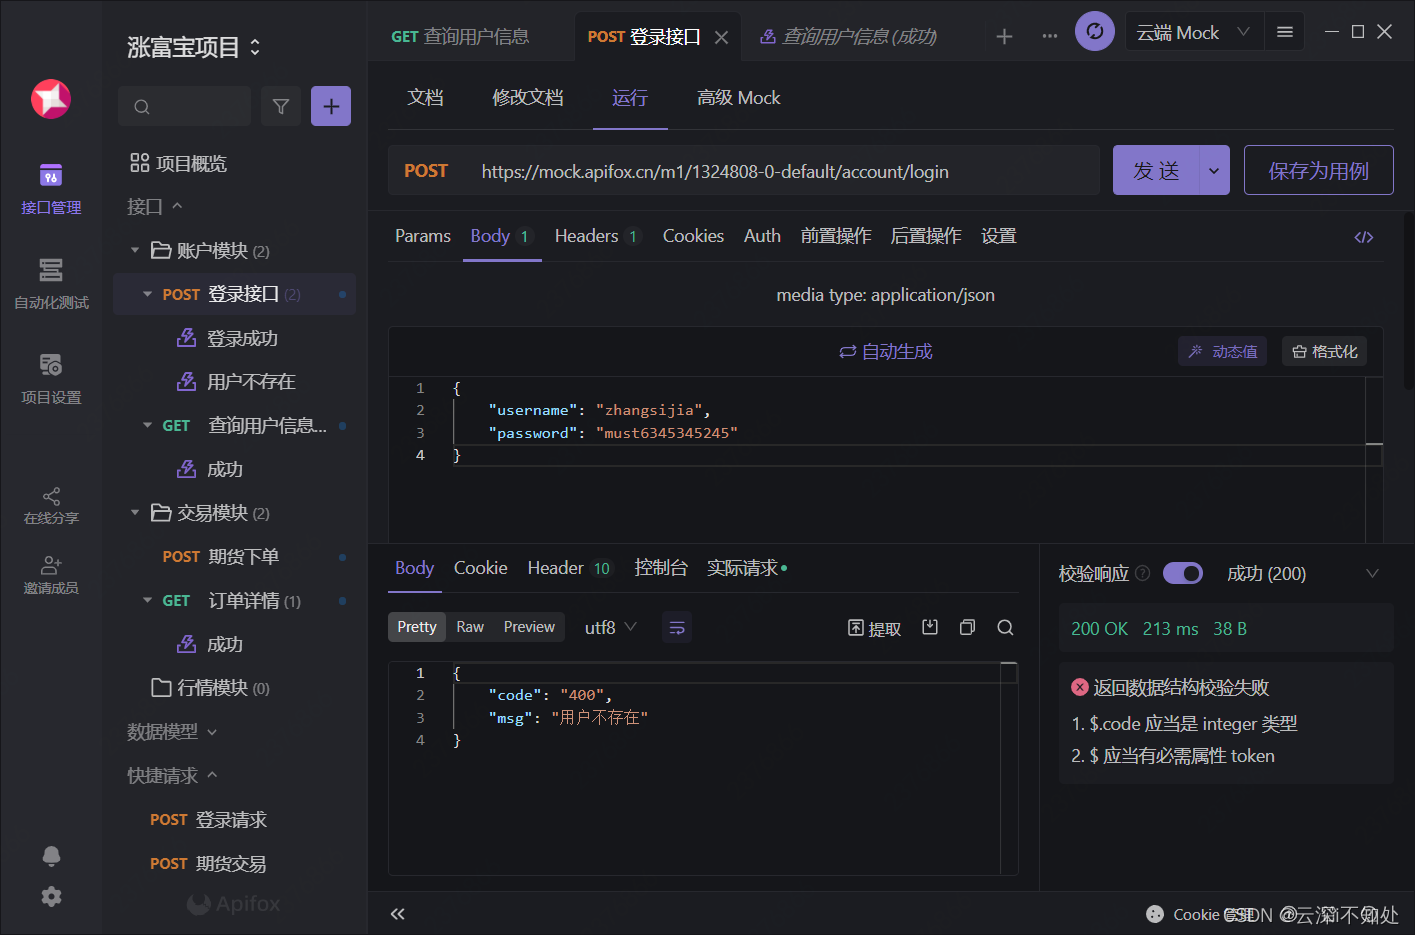Open the 高级 Mock tab
This screenshot has width=1415, height=935.
[x=738, y=98]
